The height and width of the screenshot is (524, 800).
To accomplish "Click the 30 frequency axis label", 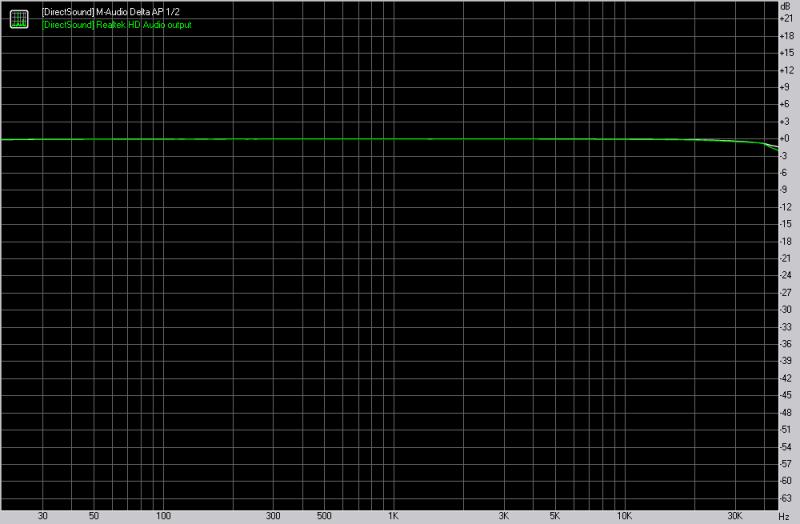I will [42, 517].
